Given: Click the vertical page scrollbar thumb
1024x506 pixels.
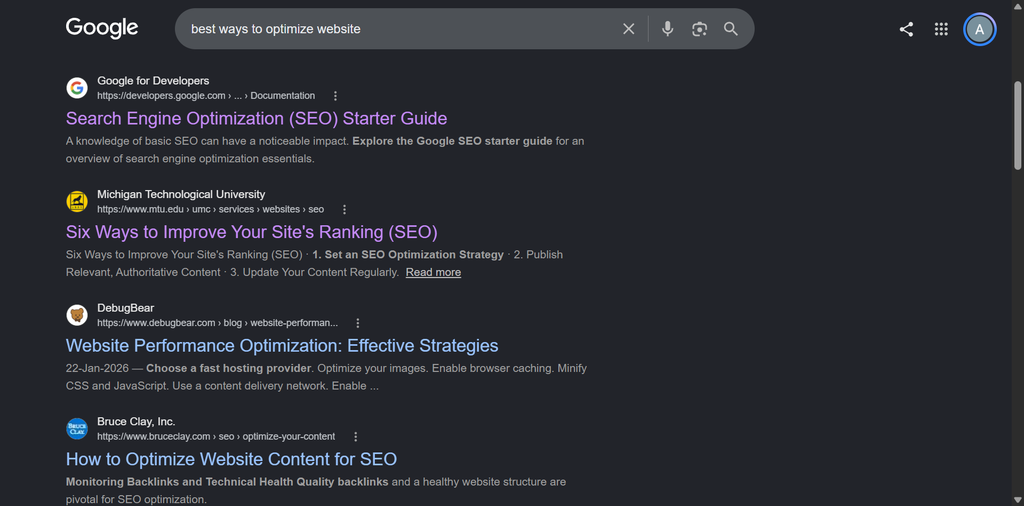Looking at the screenshot, I should click(x=1017, y=125).
